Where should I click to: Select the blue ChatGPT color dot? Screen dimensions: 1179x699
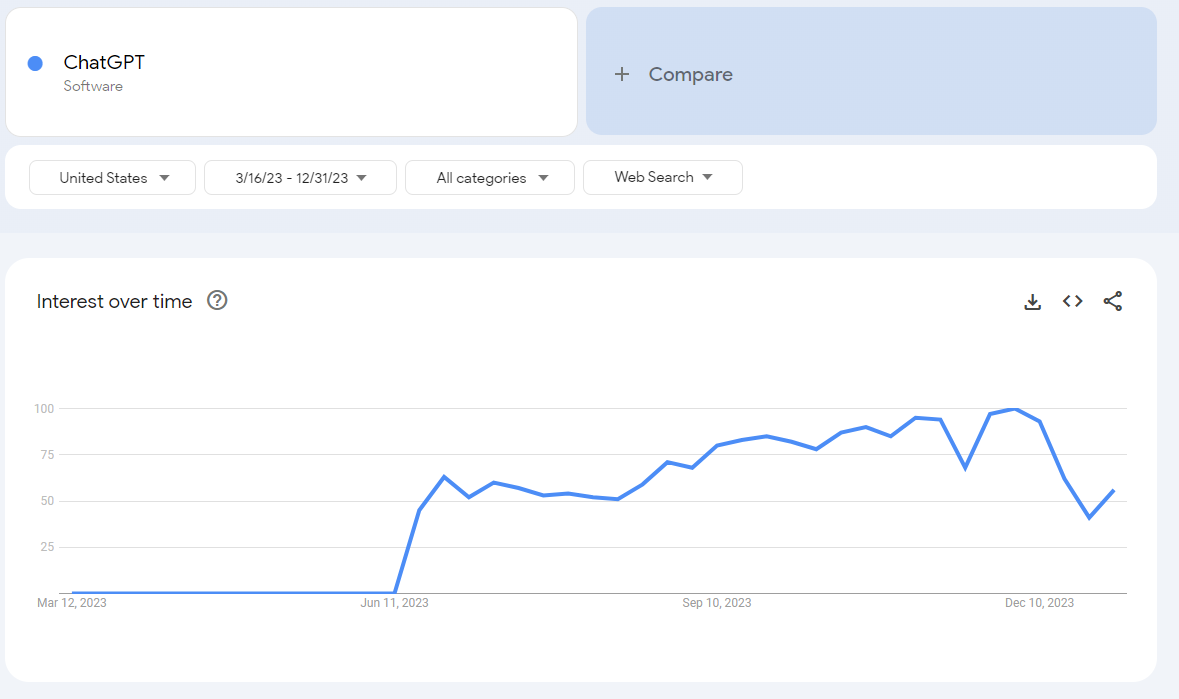tap(35, 63)
